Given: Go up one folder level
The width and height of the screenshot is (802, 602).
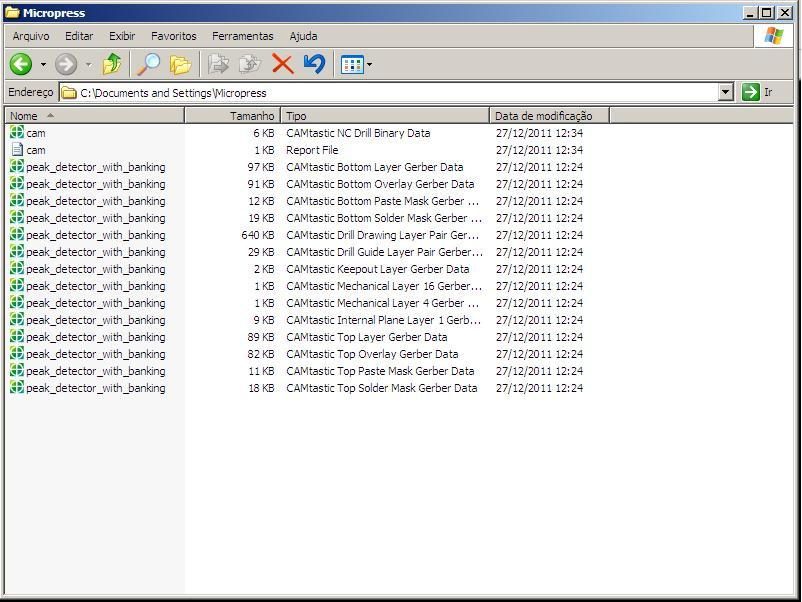Looking at the screenshot, I should pos(112,64).
